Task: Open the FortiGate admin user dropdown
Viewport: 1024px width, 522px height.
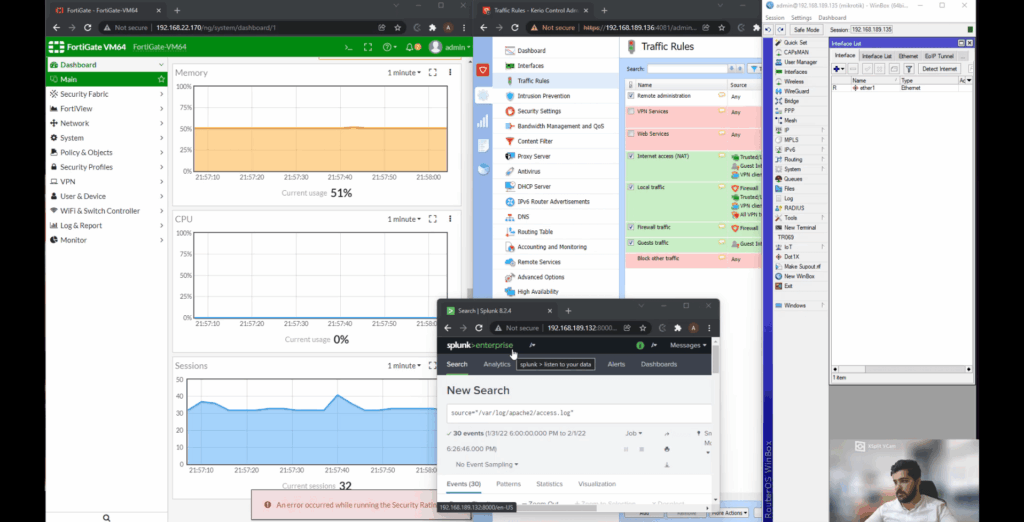Action: pos(449,47)
